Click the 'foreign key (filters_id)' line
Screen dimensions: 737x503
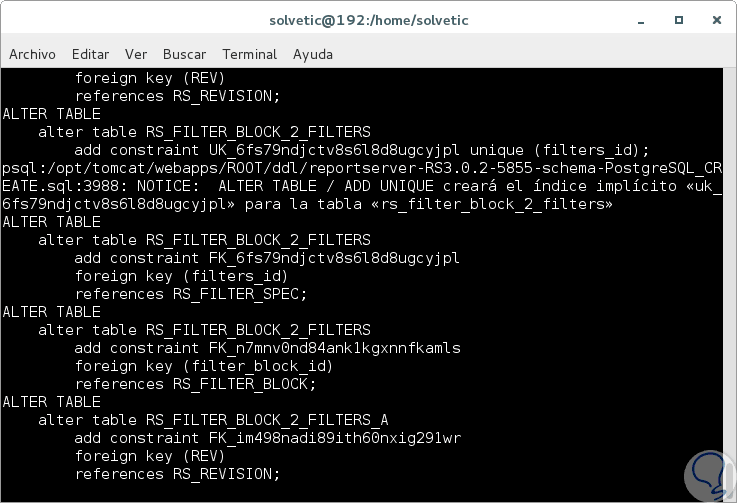coord(182,276)
